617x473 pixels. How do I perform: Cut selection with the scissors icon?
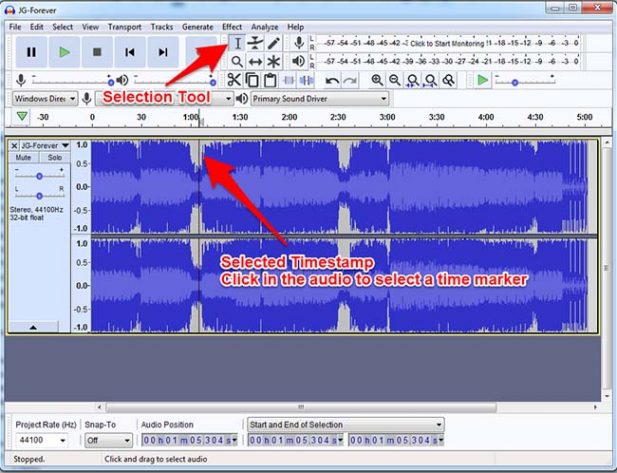coord(234,80)
